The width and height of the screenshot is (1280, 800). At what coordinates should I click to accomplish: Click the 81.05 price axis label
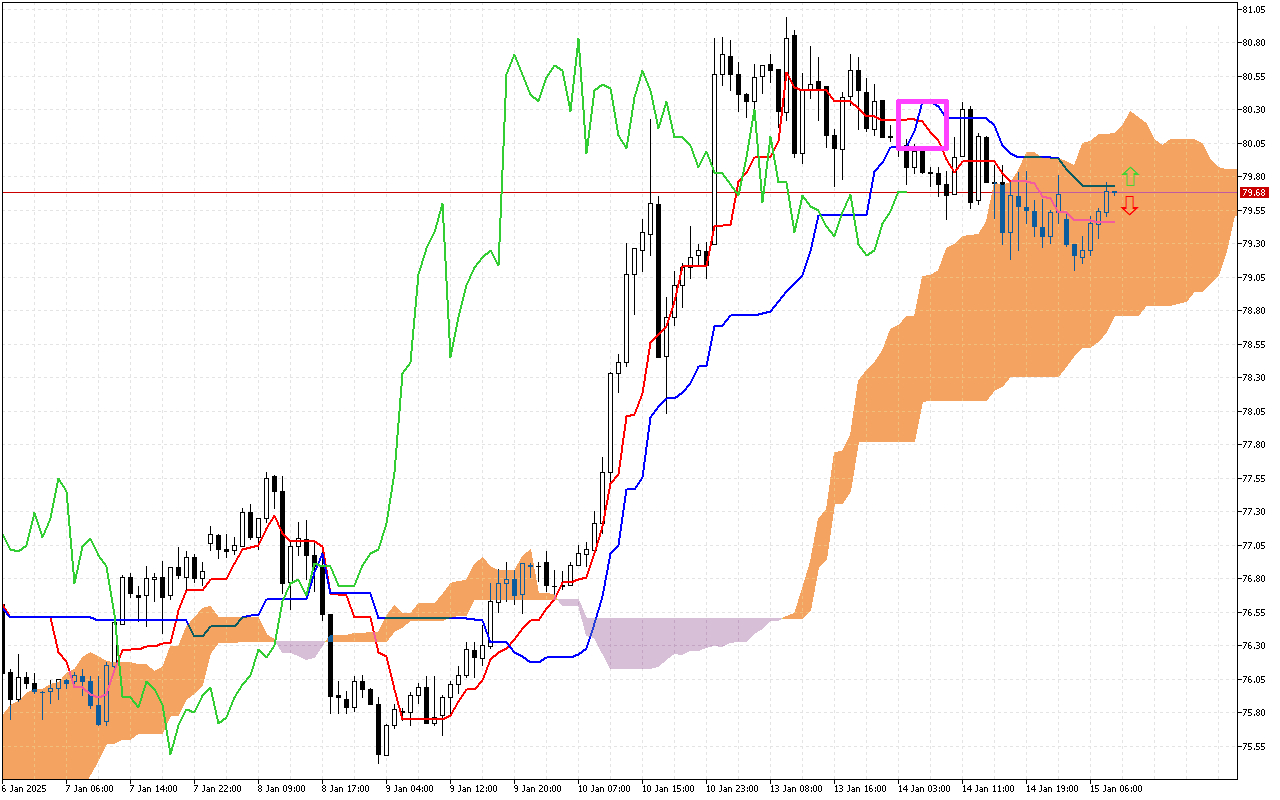(x=1254, y=10)
